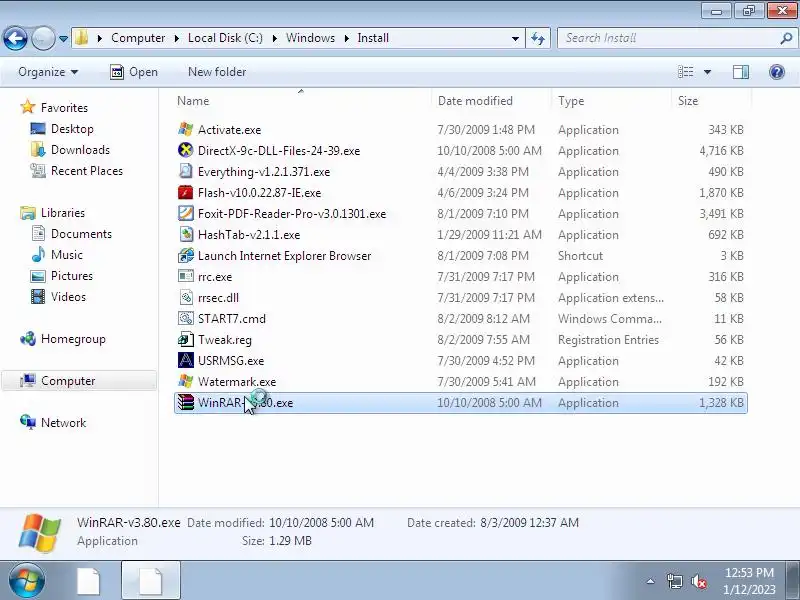Viewport: 800px width, 600px height.
Task: Sort by Date modified column header
Action: pyautogui.click(x=491, y=101)
